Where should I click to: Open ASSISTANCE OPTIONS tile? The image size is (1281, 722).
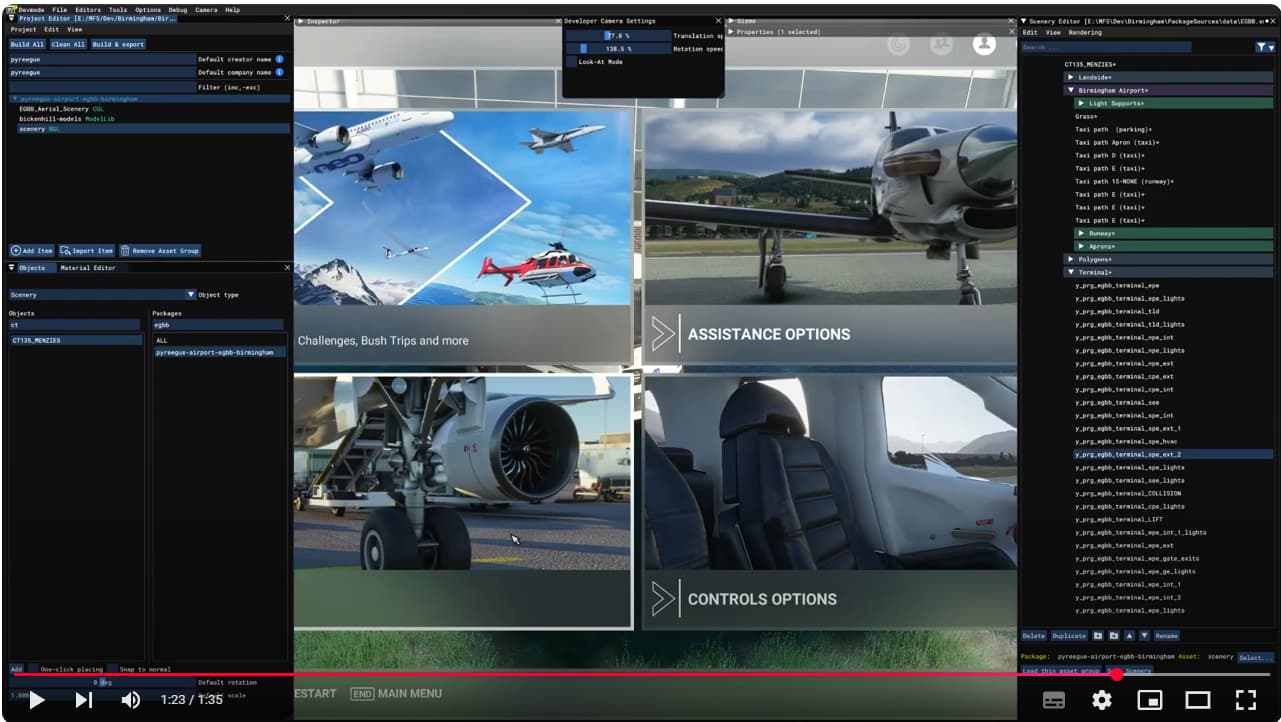(x=829, y=237)
